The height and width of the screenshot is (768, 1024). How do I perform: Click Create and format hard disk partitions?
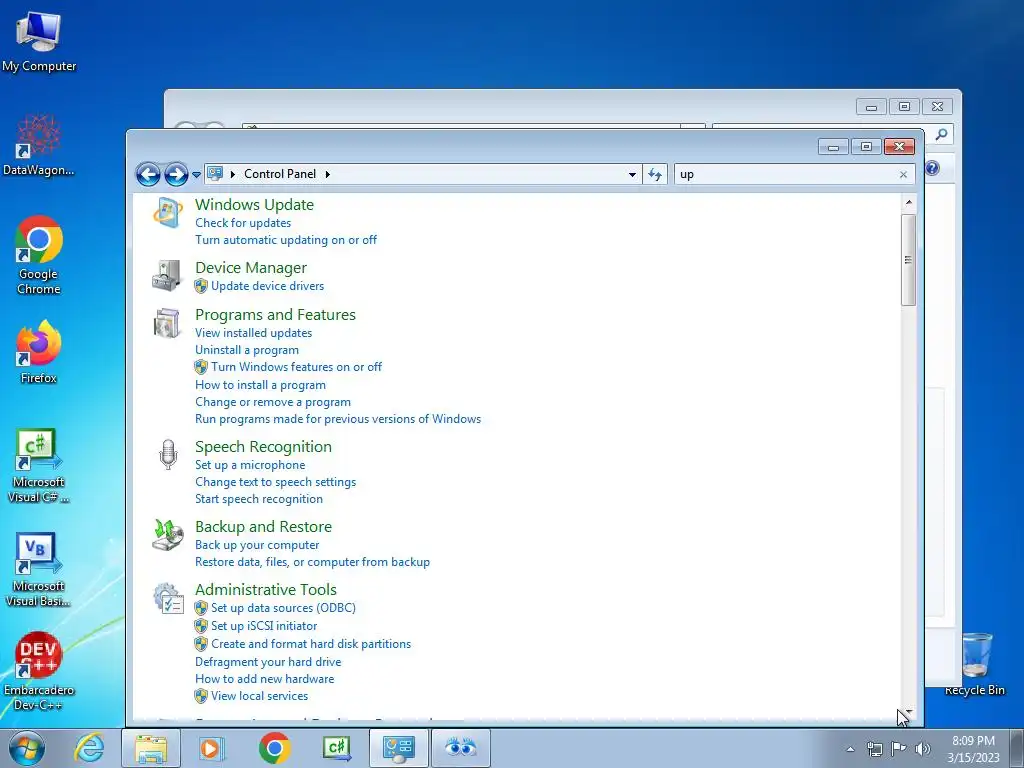311,644
